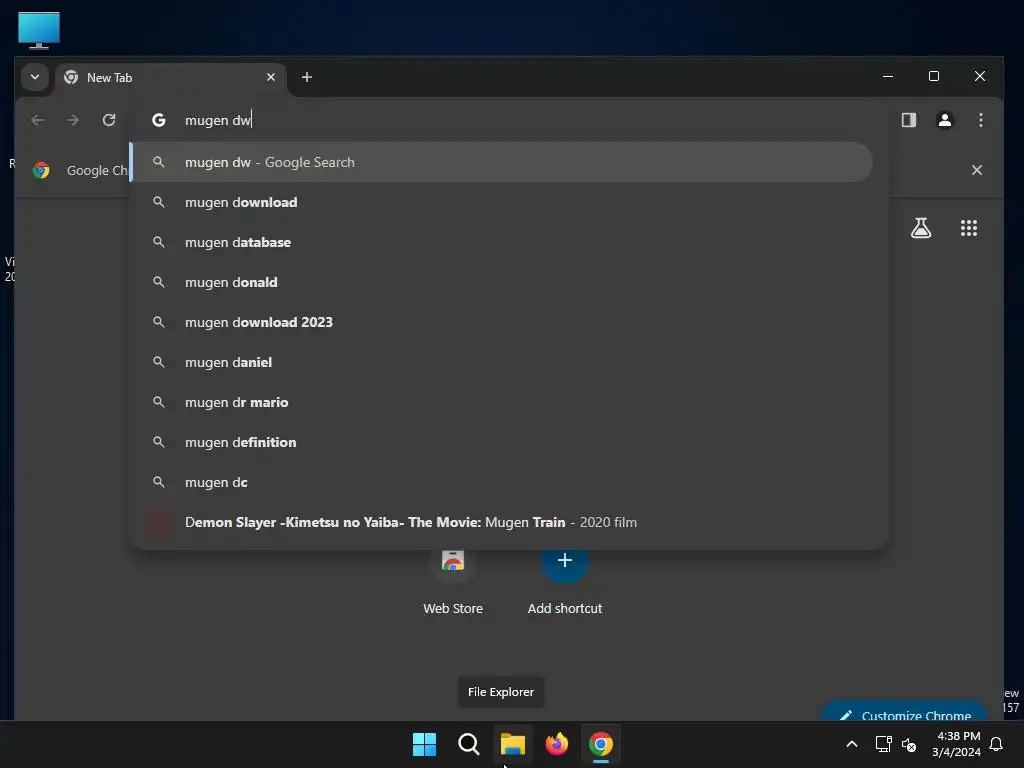Maximize the Chrome window
The width and height of the screenshot is (1024, 768).
click(934, 76)
